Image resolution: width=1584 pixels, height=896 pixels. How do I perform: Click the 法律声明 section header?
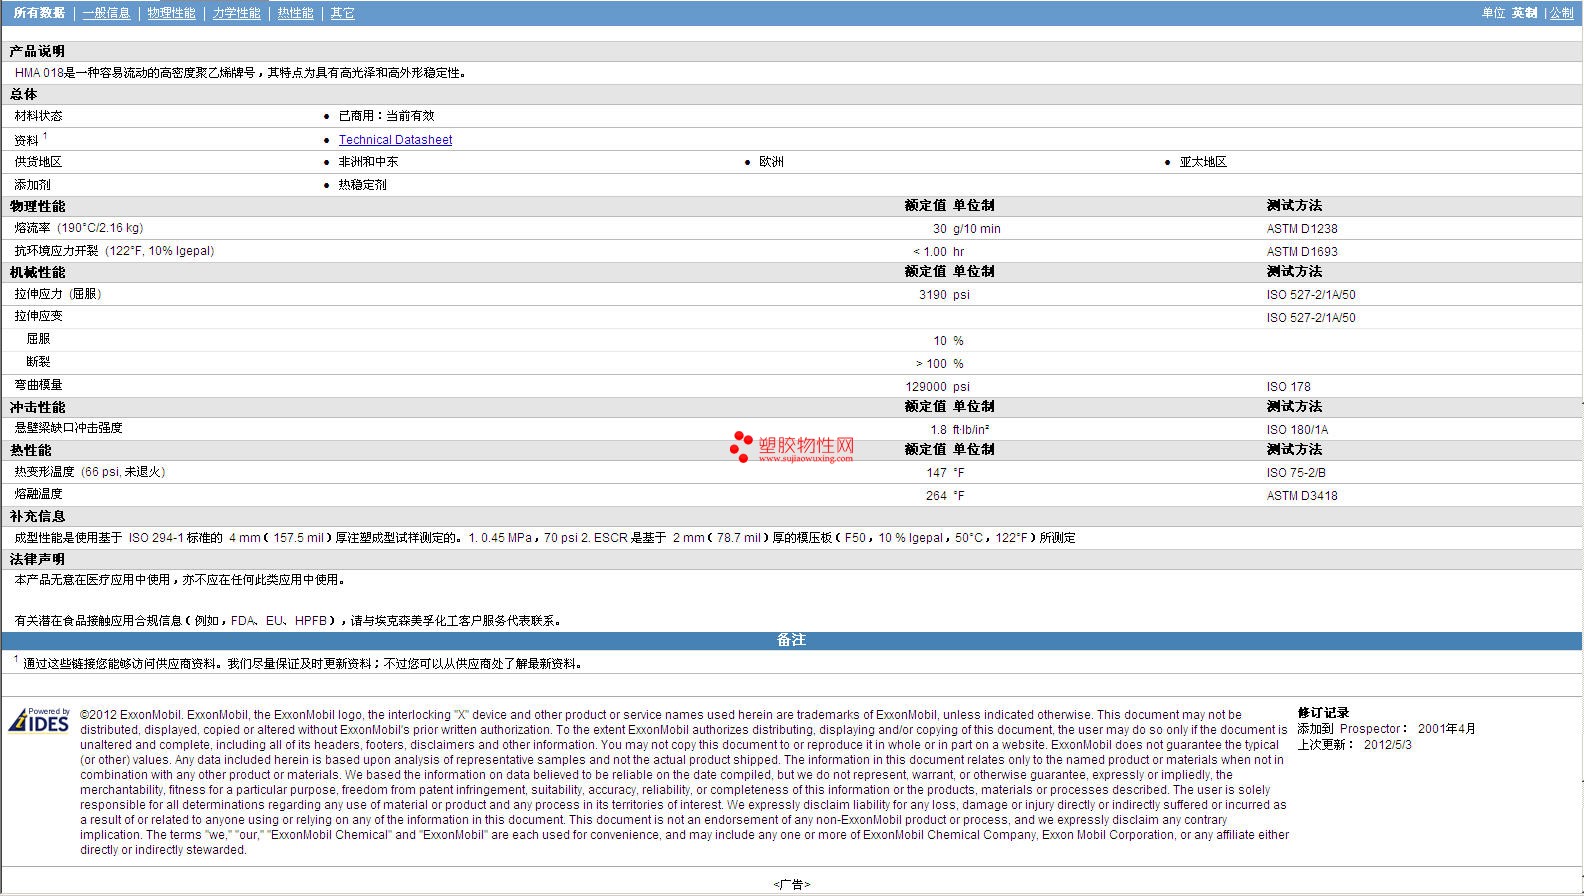click(x=37, y=559)
